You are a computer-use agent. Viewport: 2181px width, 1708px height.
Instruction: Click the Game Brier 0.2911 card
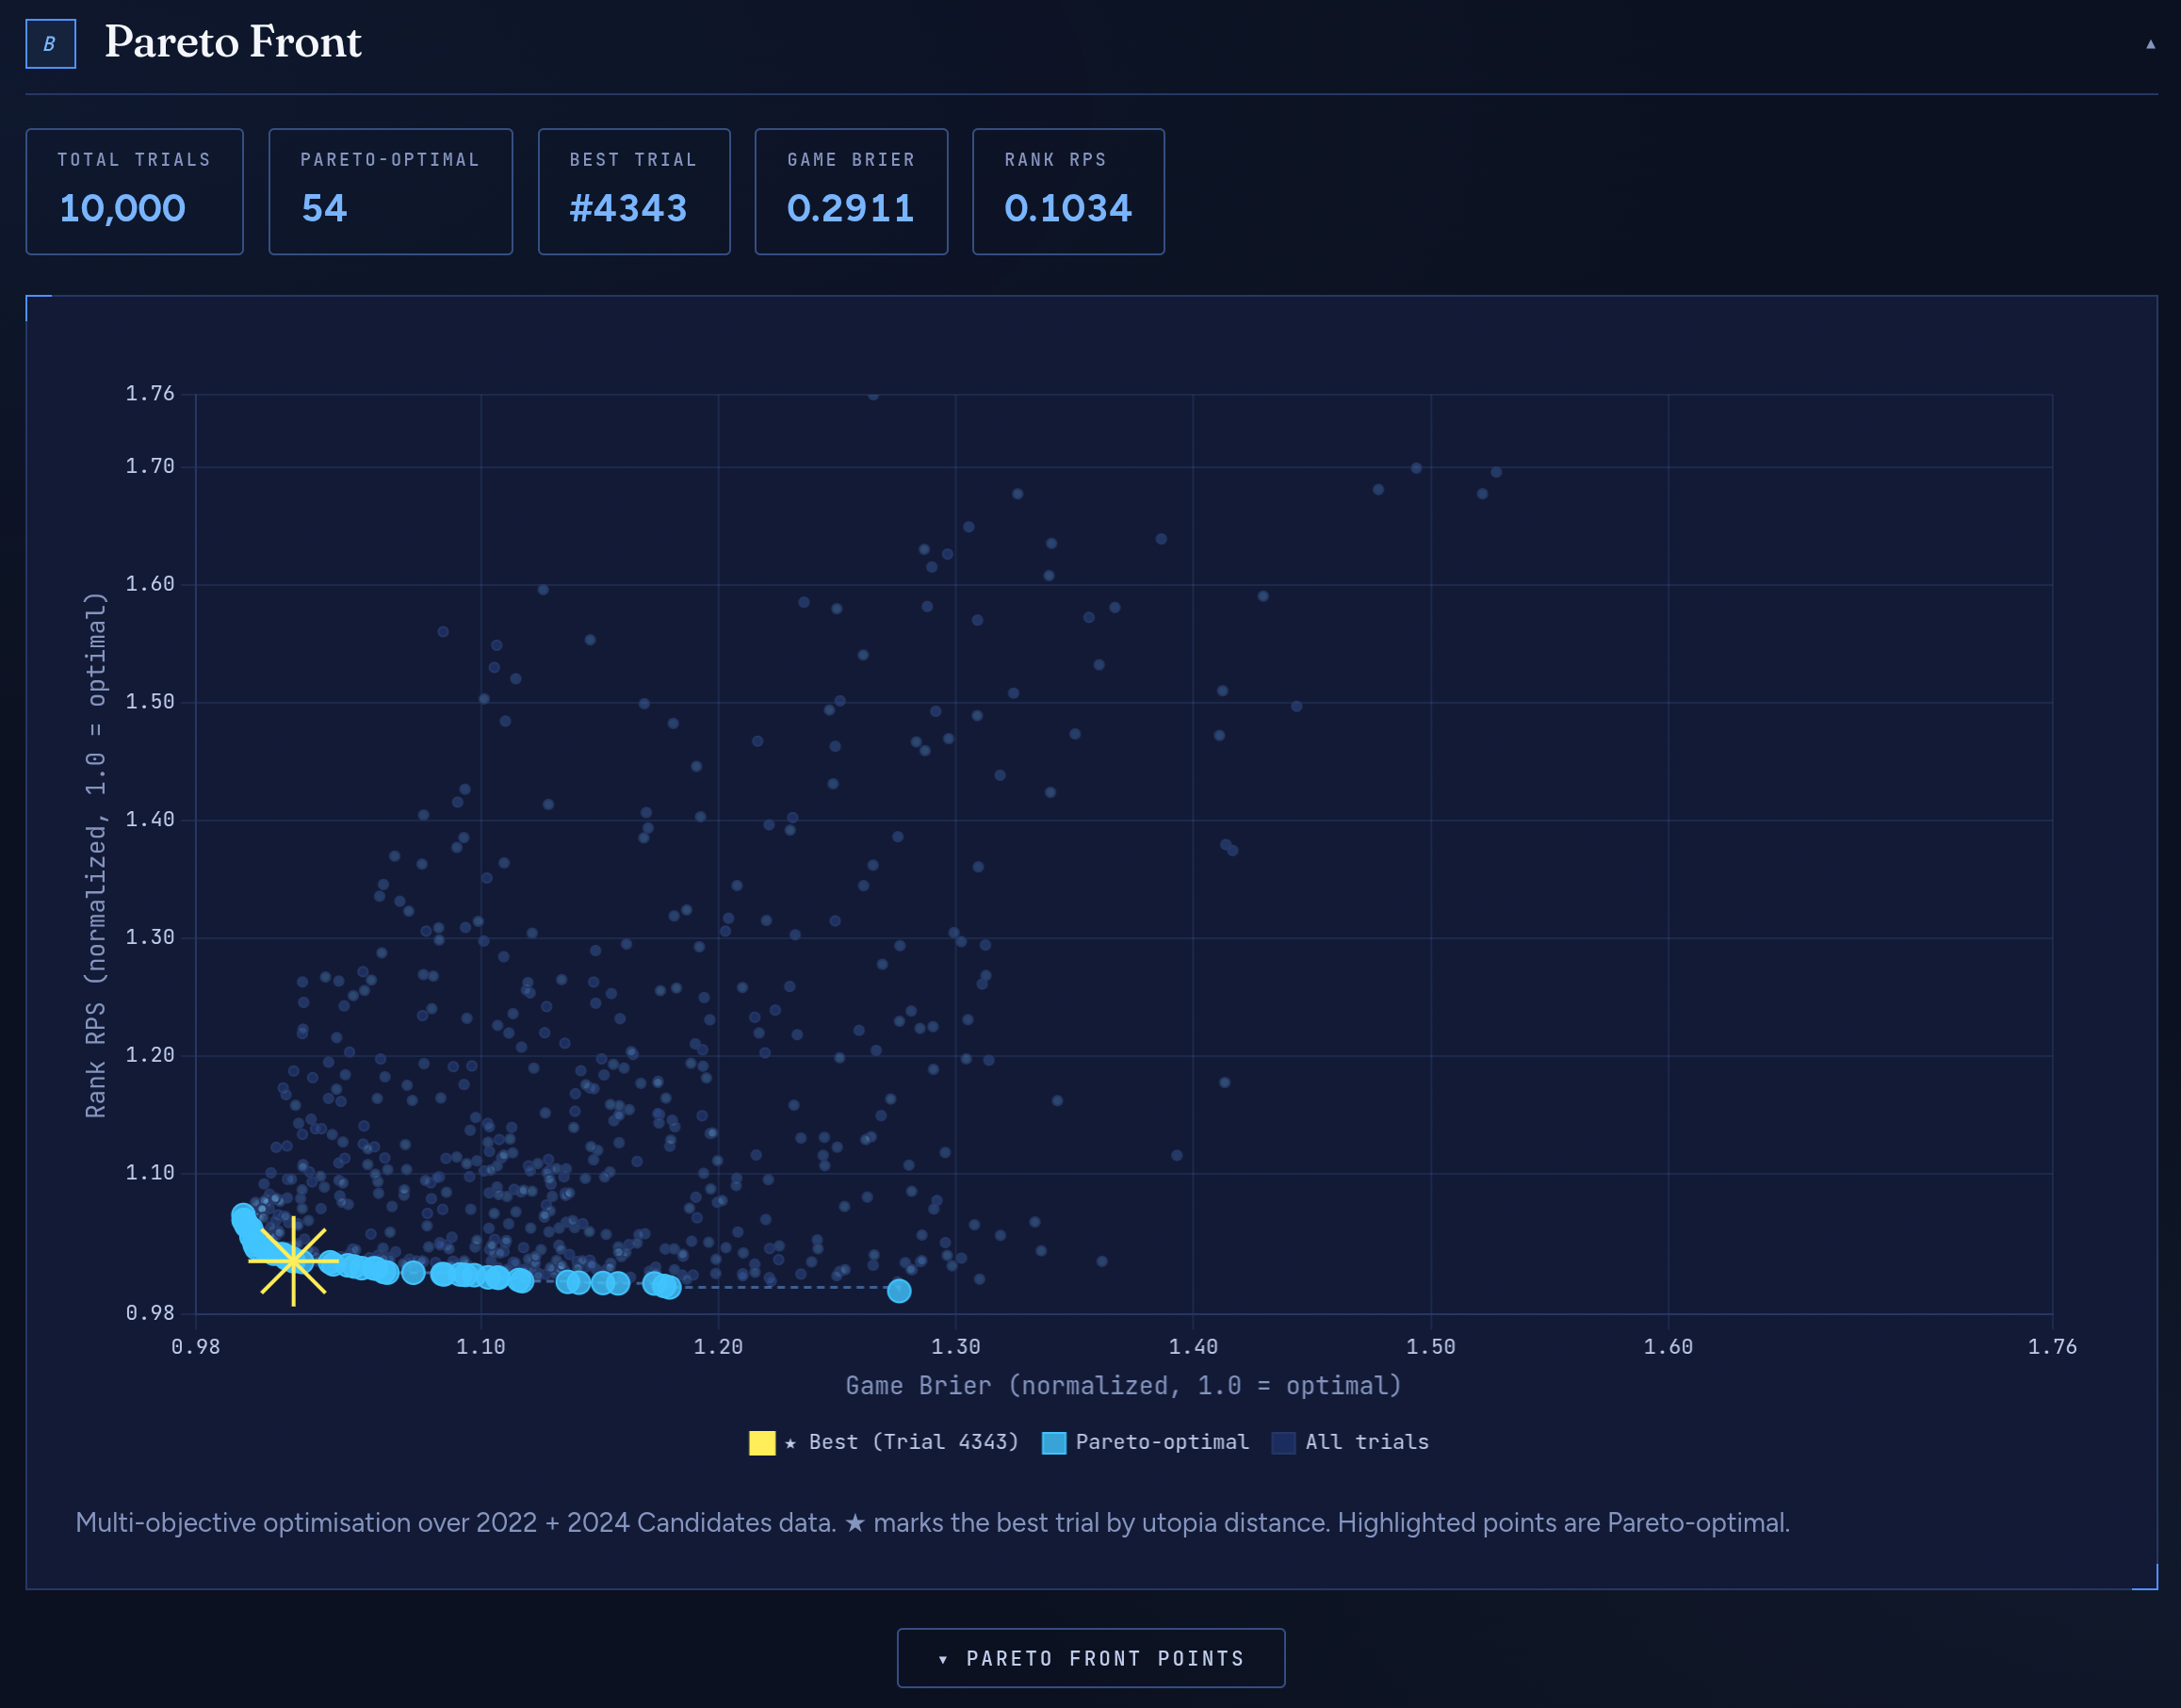(850, 191)
